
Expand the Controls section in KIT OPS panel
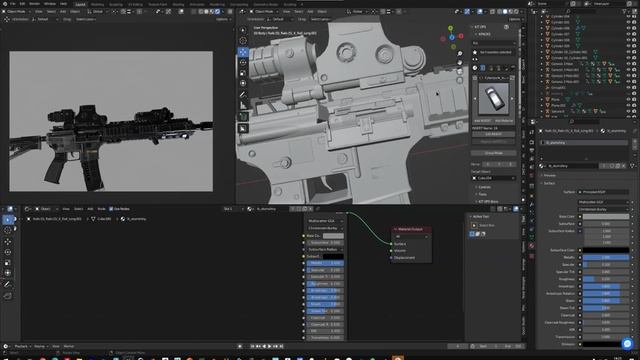pyautogui.click(x=483, y=187)
